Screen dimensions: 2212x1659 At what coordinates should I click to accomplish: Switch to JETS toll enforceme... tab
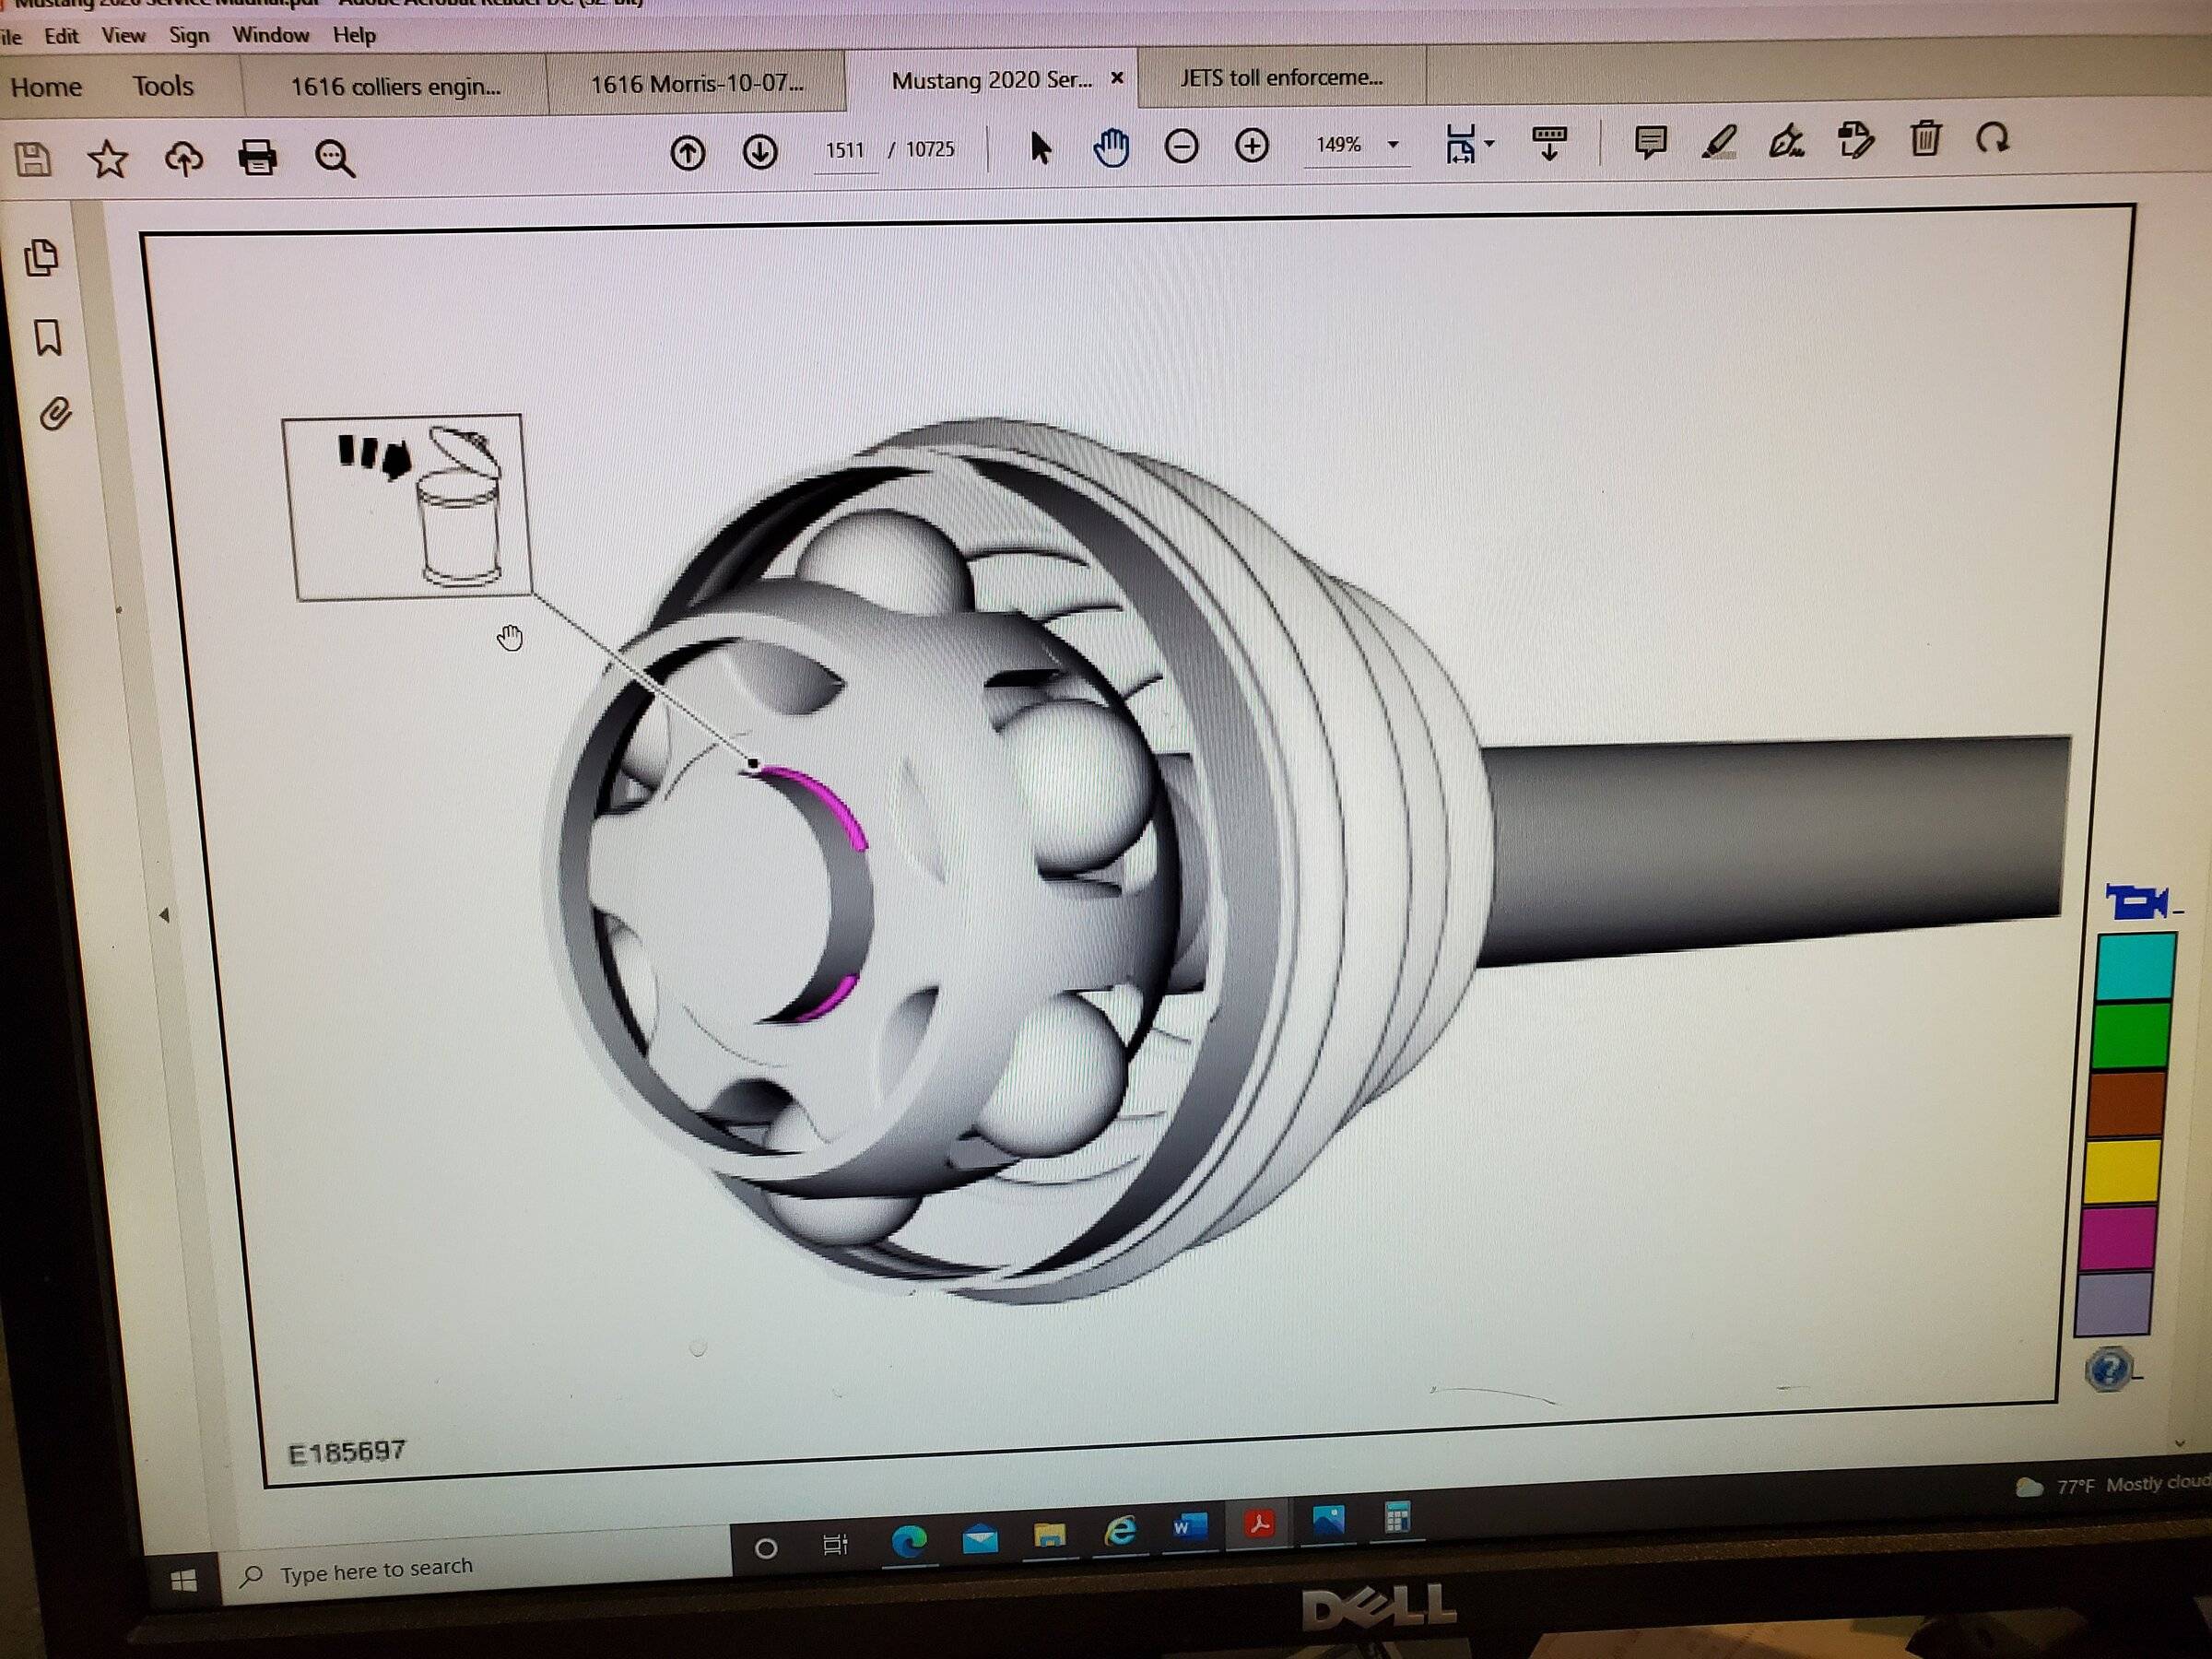click(x=1281, y=77)
